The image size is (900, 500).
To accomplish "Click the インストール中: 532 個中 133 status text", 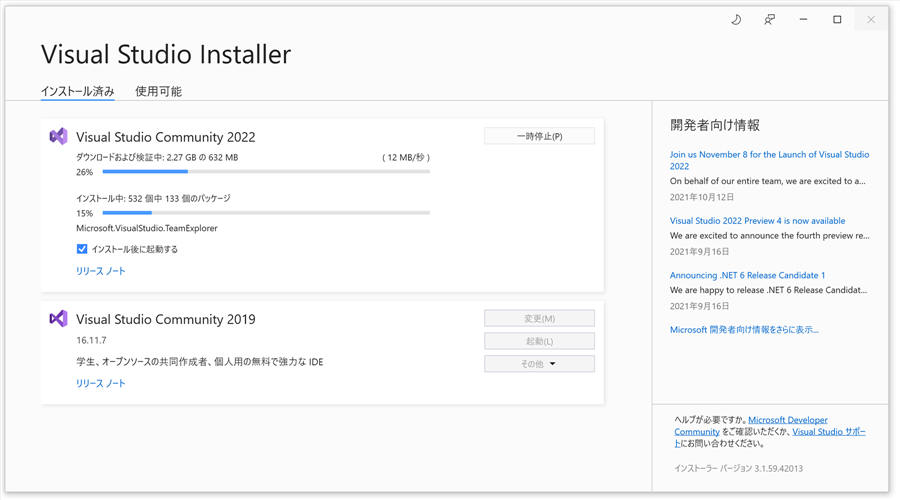I will click(x=153, y=199).
